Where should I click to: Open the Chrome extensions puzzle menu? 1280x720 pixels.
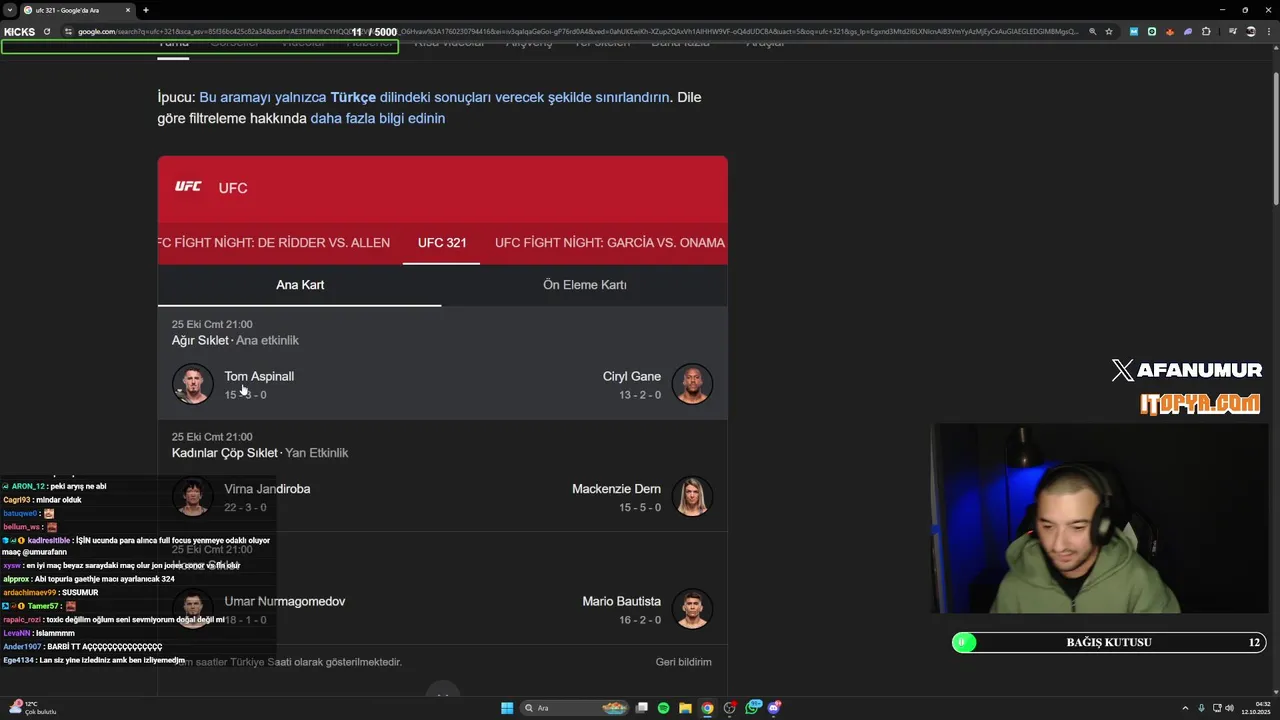[x=1206, y=31]
